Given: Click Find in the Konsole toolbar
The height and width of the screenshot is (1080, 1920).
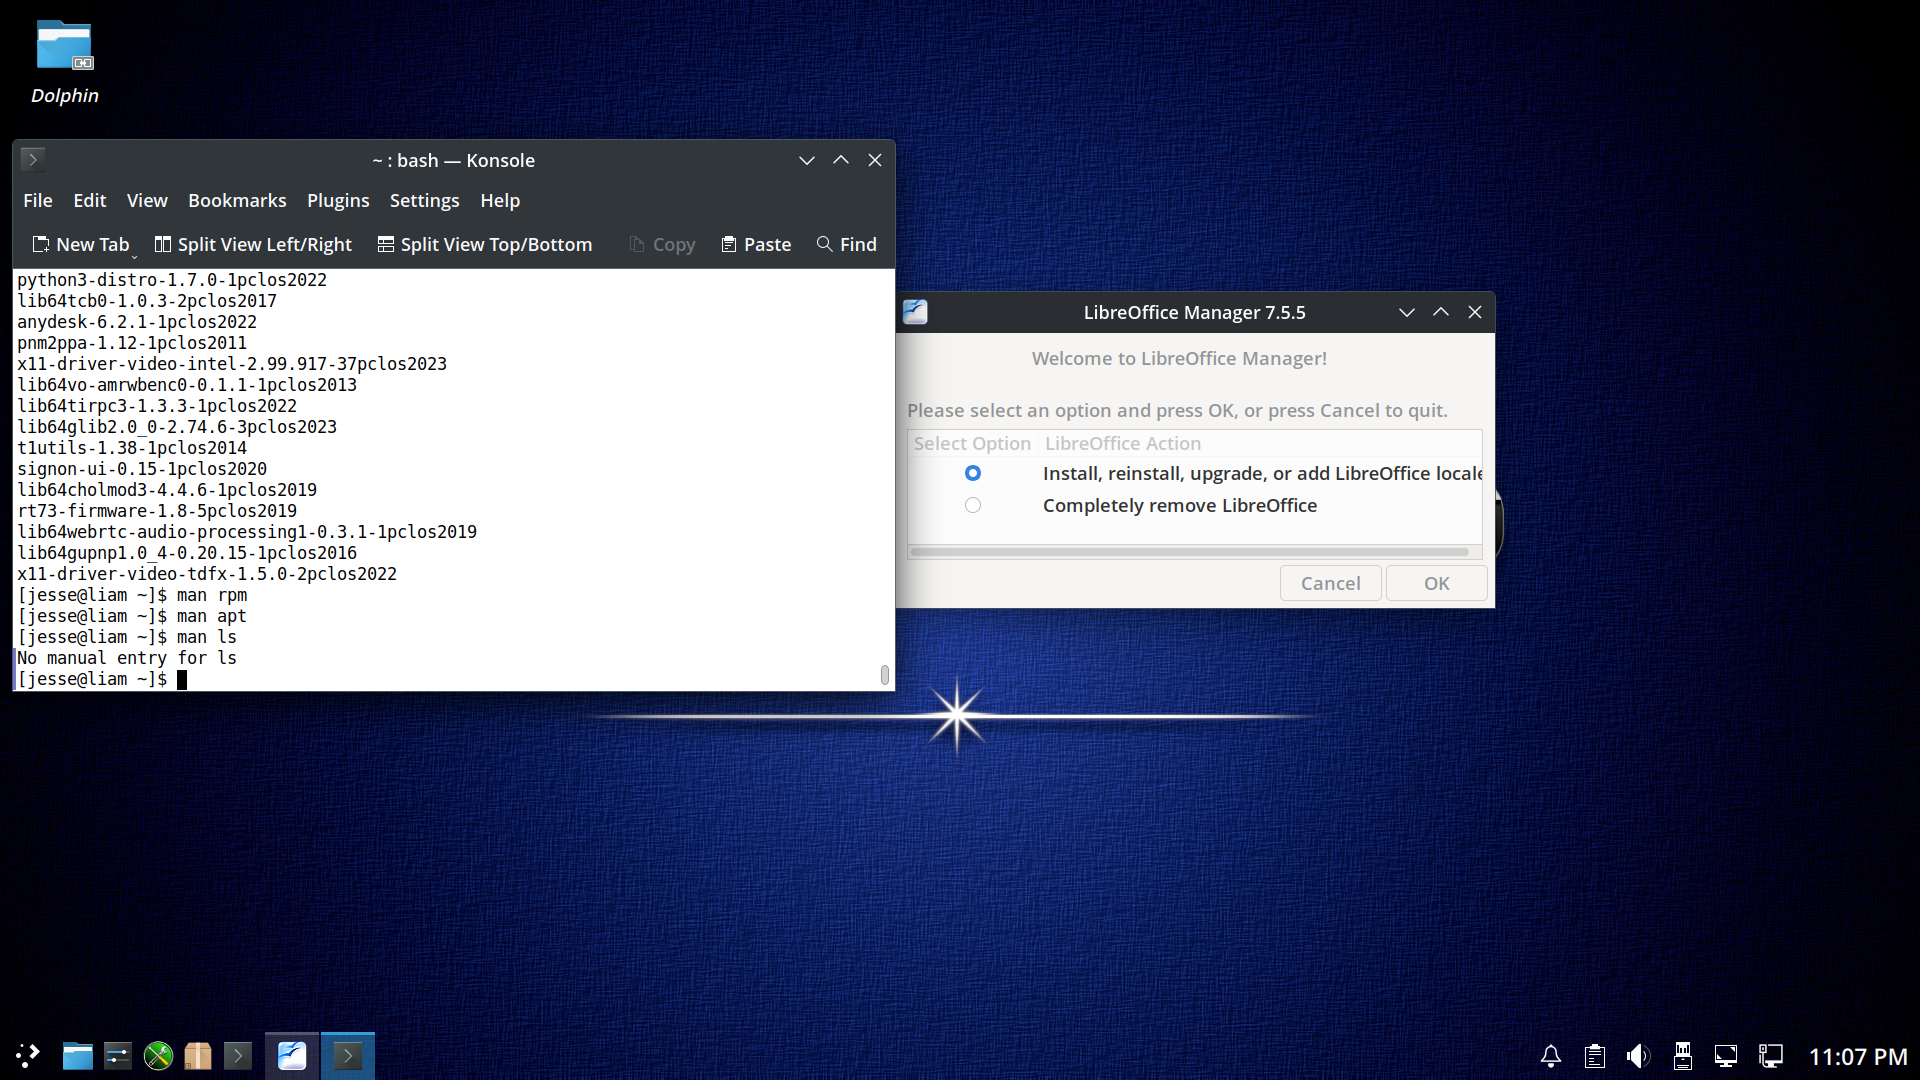Looking at the screenshot, I should [846, 244].
